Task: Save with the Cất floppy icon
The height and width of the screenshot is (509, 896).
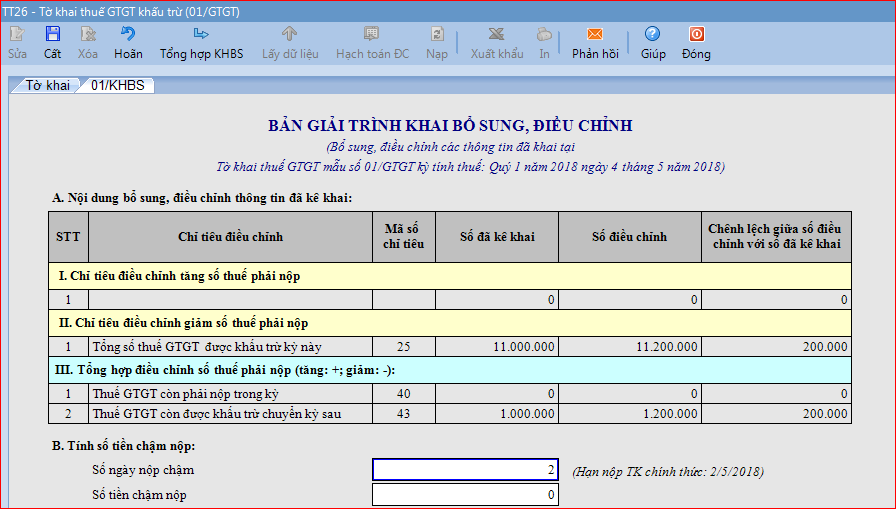Action: (x=53, y=34)
